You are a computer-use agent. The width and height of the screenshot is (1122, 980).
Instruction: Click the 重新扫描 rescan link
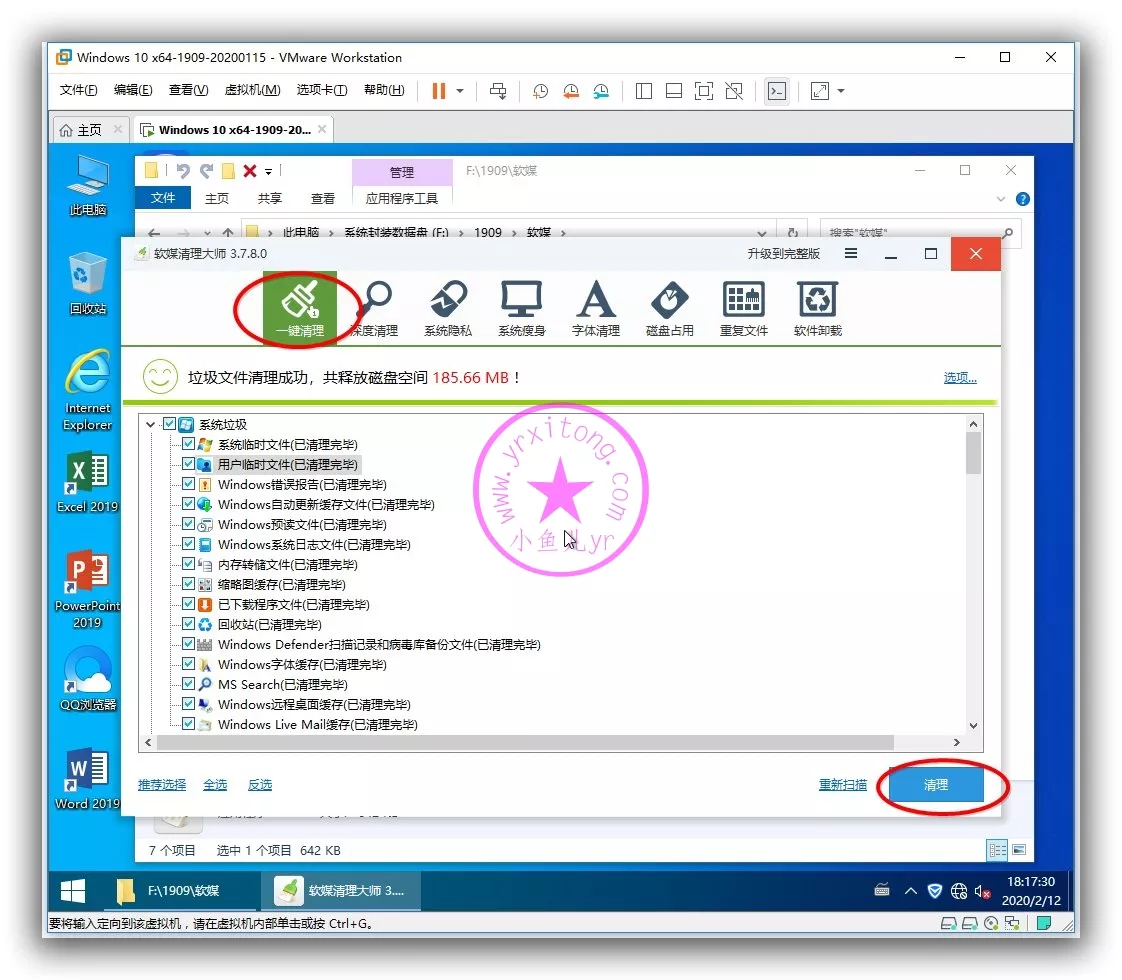coord(842,785)
